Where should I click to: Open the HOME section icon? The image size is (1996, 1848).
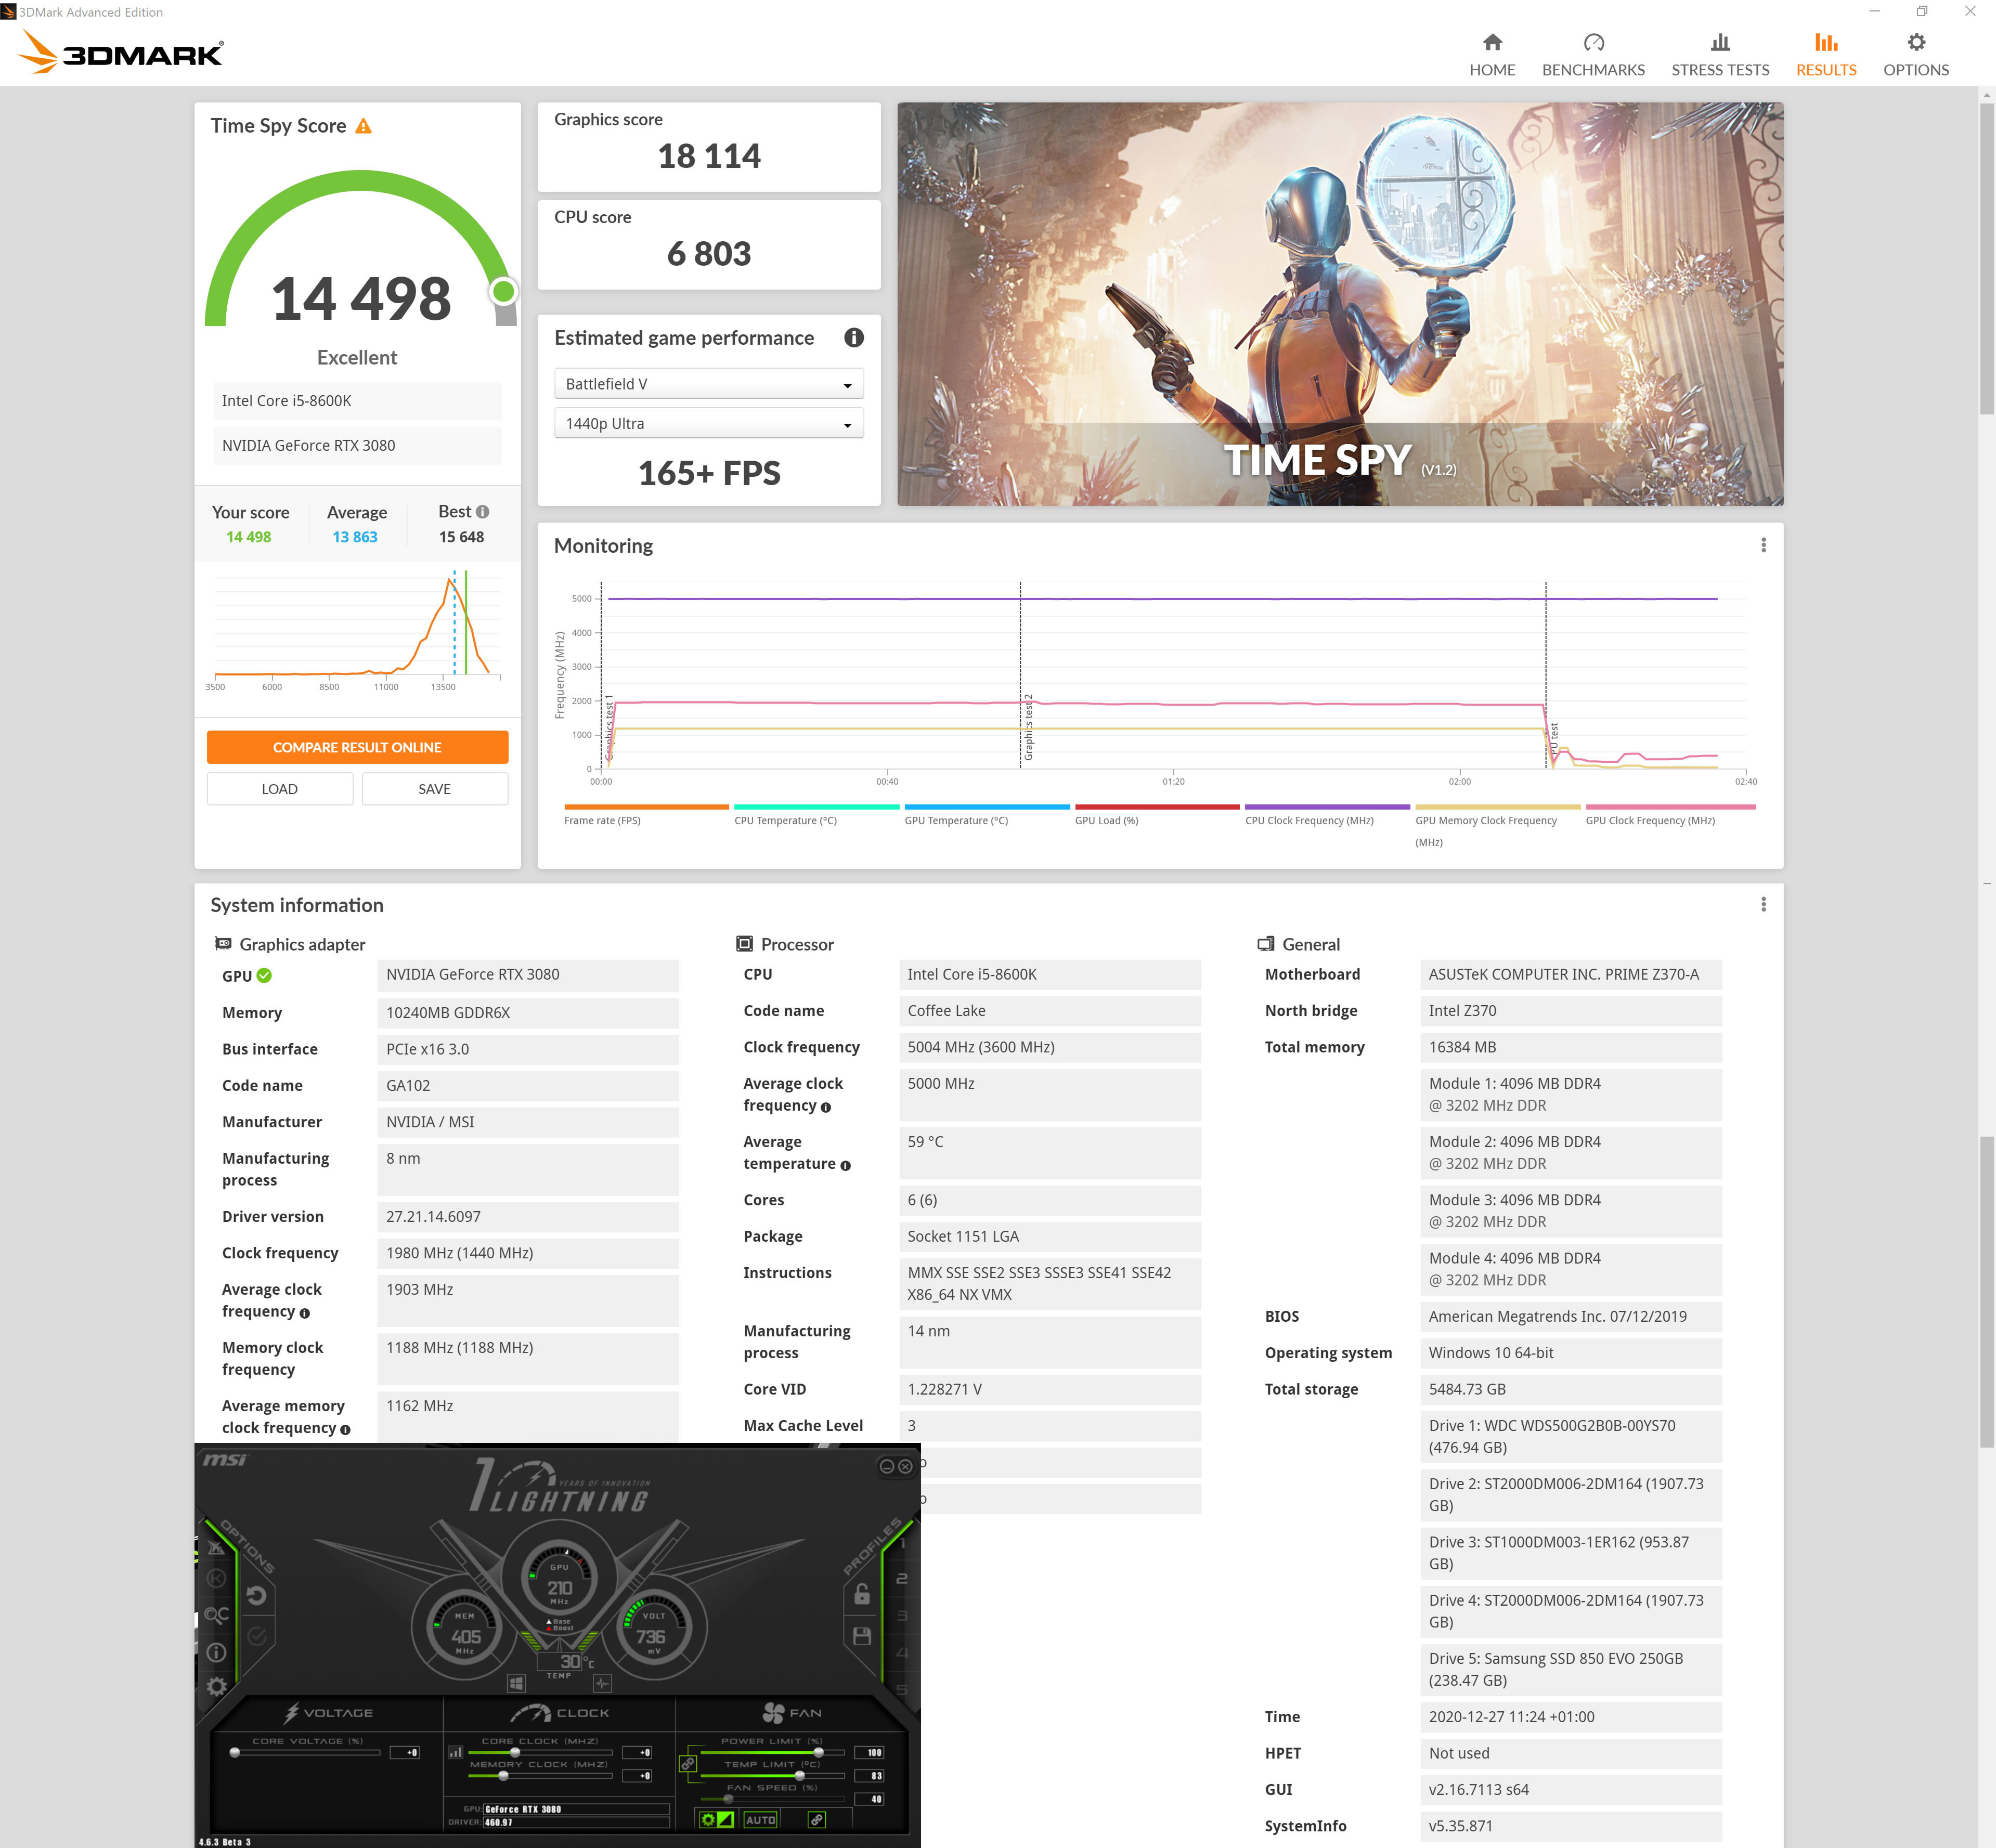[x=1492, y=42]
